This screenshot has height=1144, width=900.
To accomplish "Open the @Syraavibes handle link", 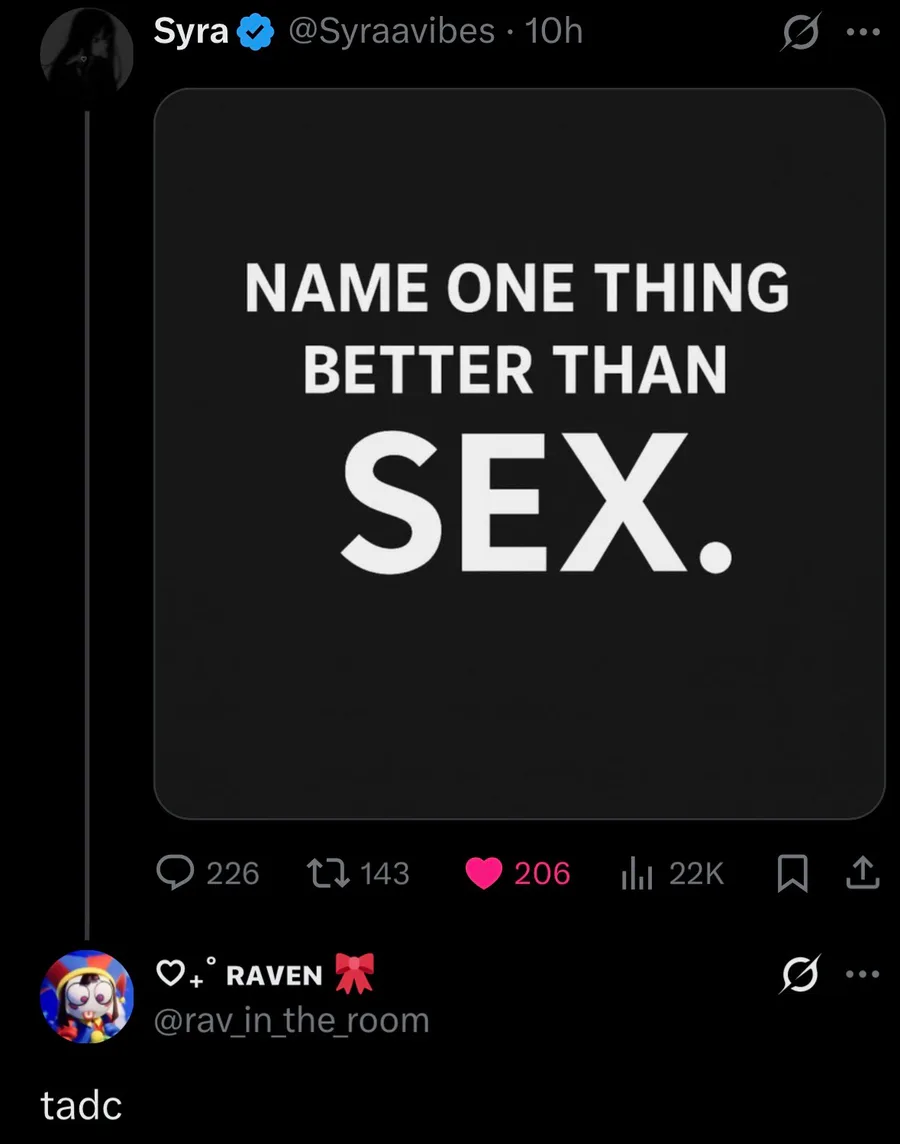I will pos(392,31).
